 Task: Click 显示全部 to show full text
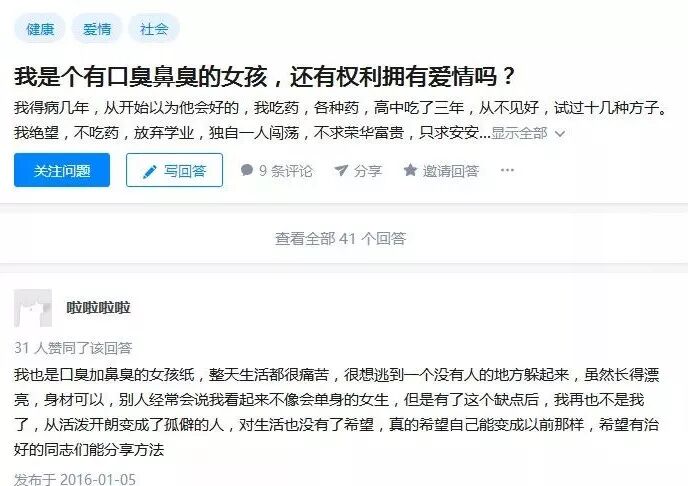coord(519,133)
